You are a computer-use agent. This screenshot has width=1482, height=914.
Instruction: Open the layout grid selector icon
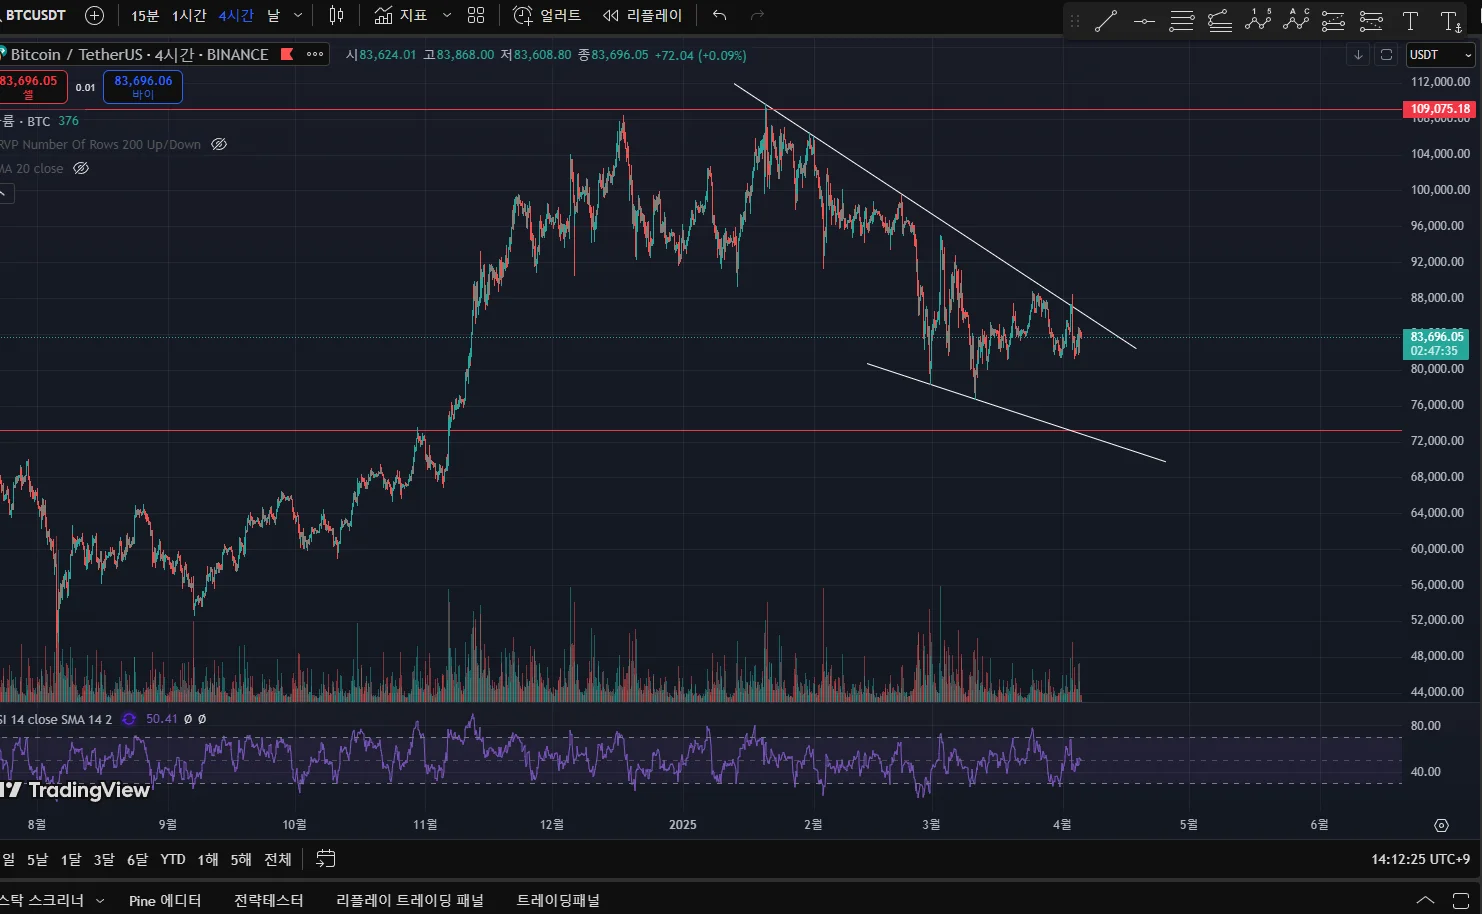pyautogui.click(x=476, y=15)
